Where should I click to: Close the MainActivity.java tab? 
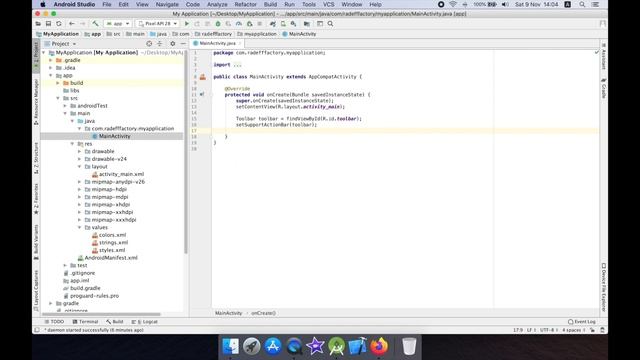point(240,43)
